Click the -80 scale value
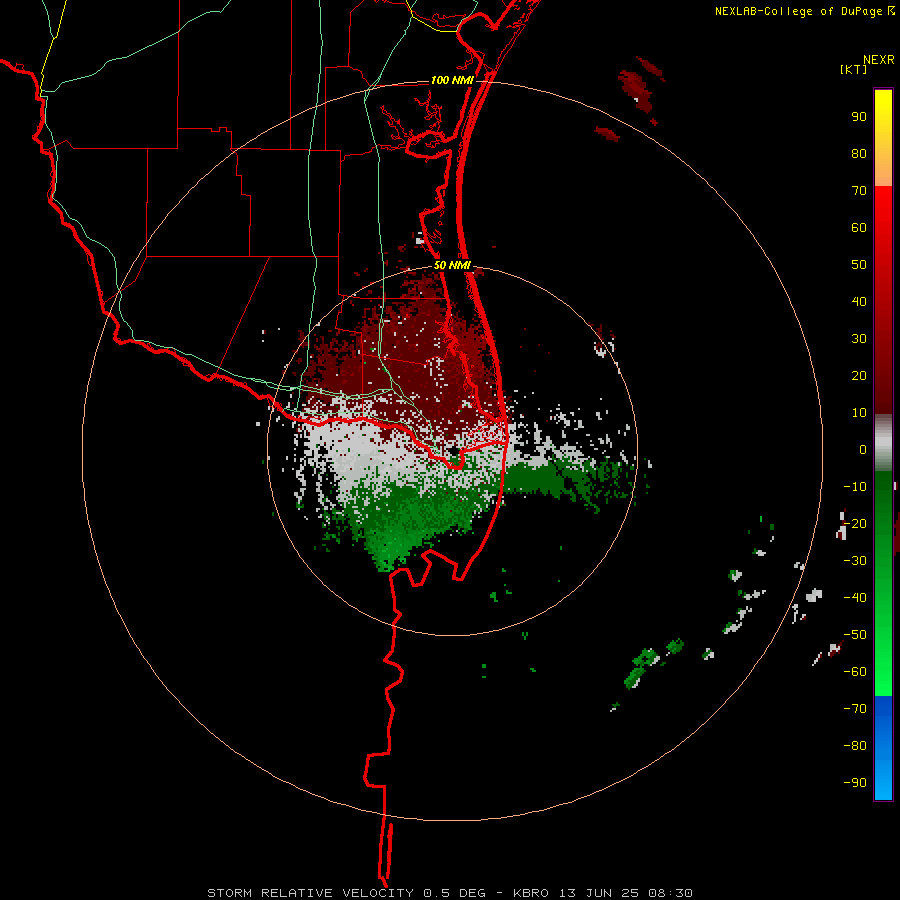 [x=855, y=746]
